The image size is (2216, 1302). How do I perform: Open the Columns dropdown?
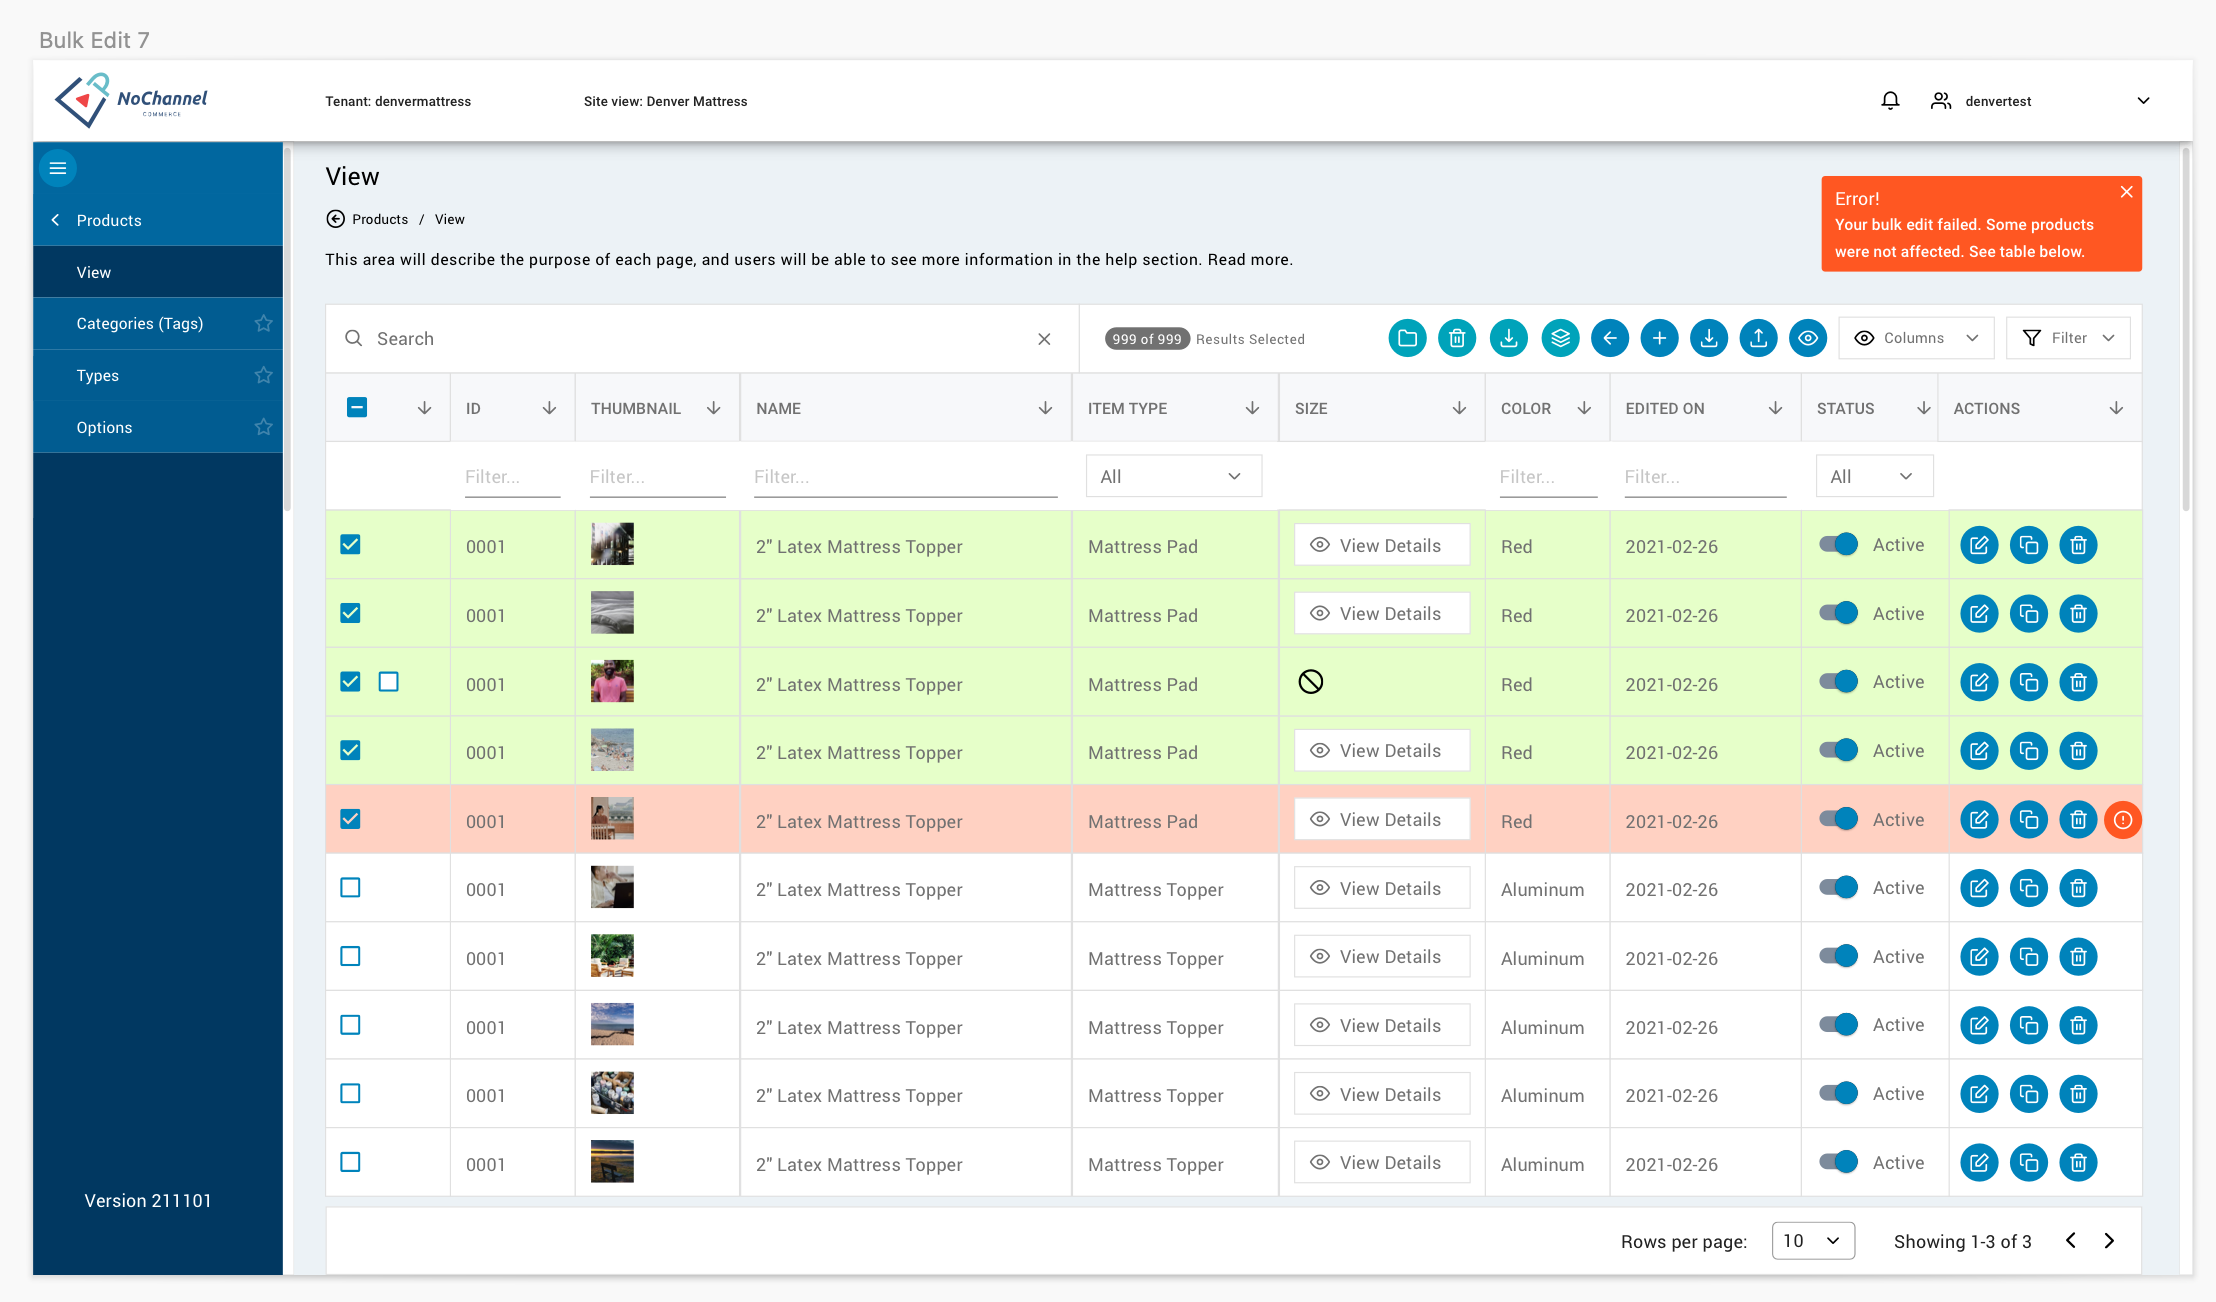click(1915, 338)
